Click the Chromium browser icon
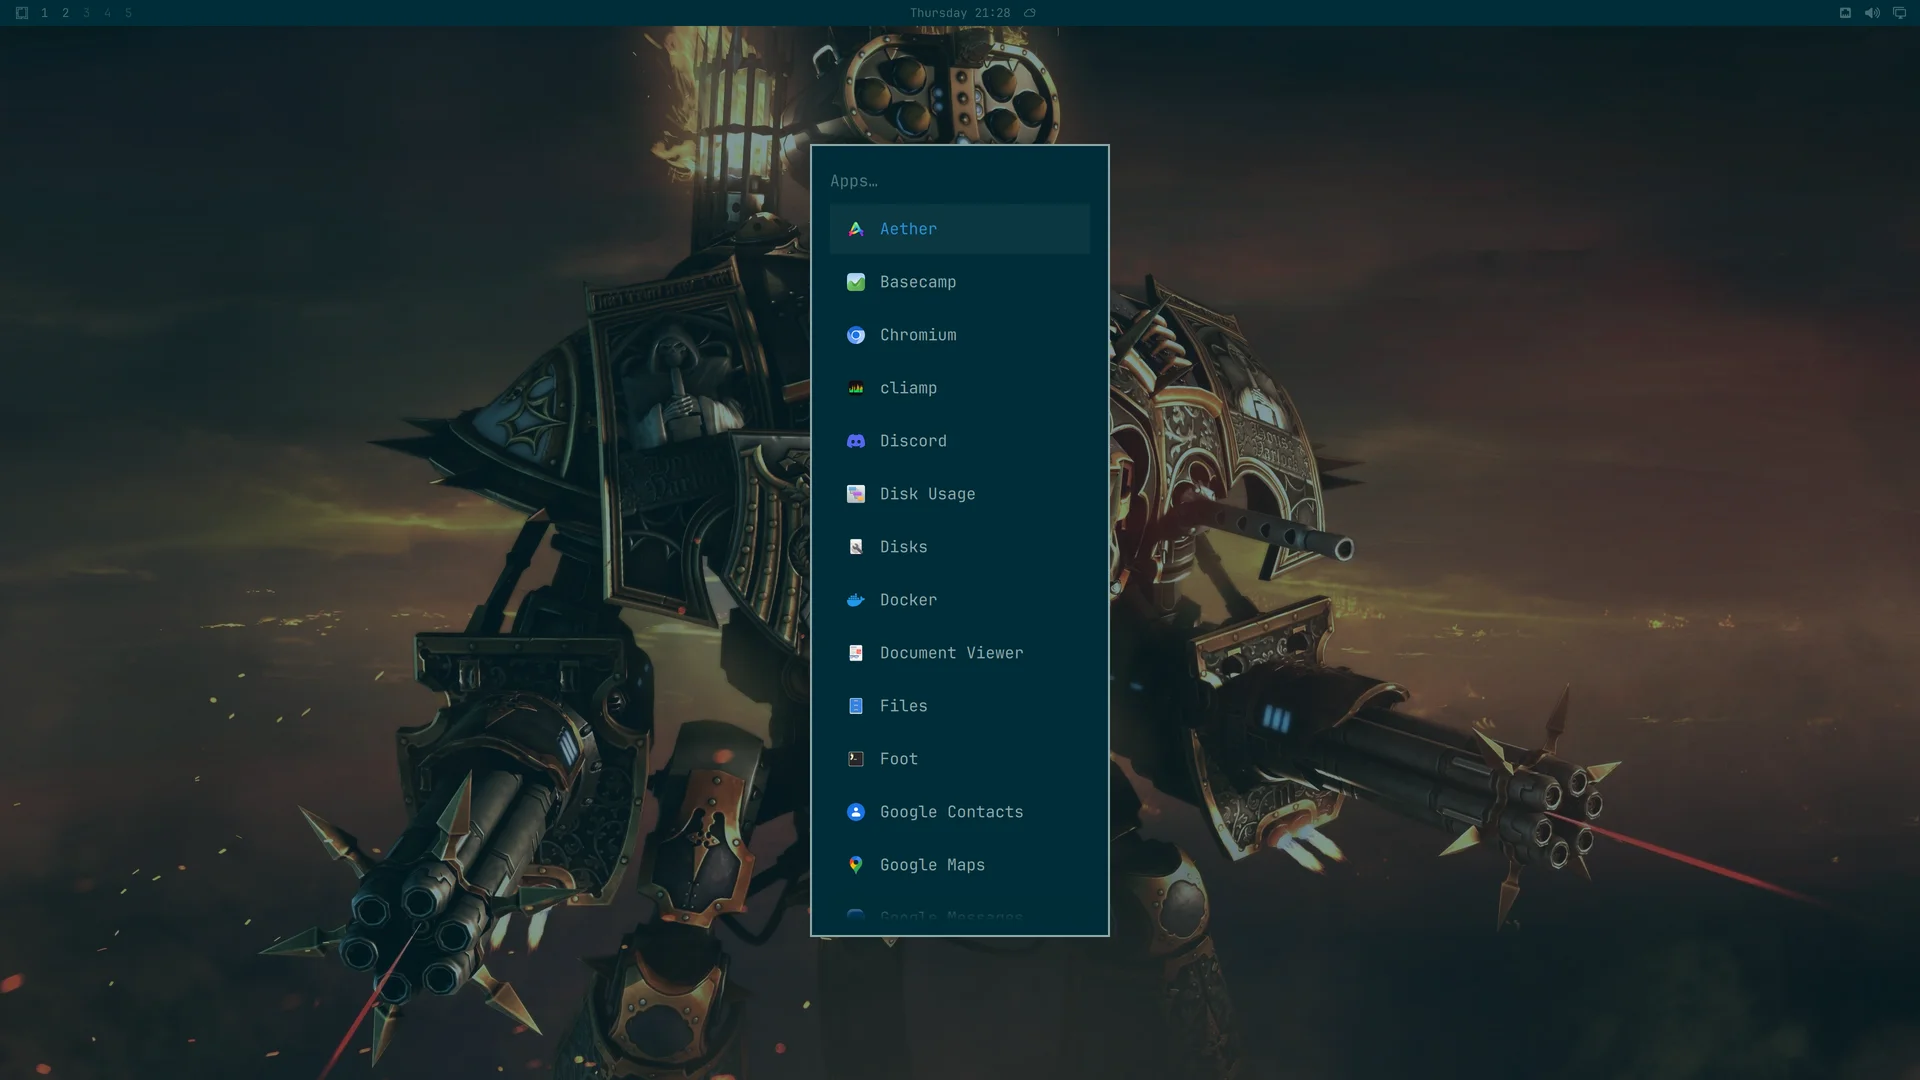Viewport: 1920px width, 1080px height. coord(856,335)
